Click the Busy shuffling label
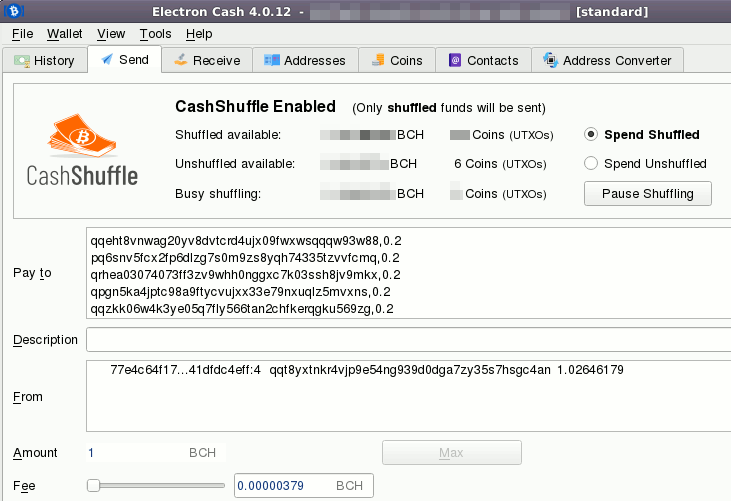The height and width of the screenshot is (501, 731). click(218, 193)
